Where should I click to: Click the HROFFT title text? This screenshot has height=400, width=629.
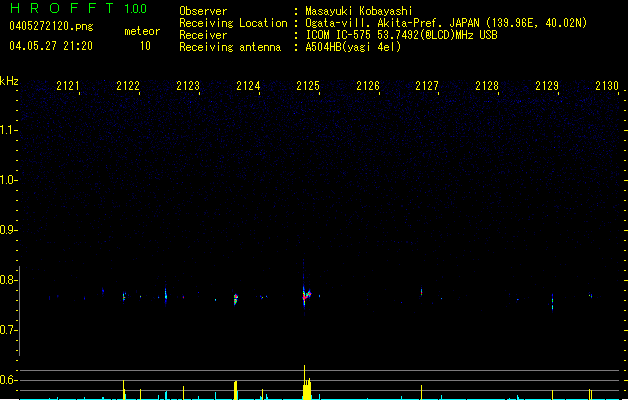(62, 8)
